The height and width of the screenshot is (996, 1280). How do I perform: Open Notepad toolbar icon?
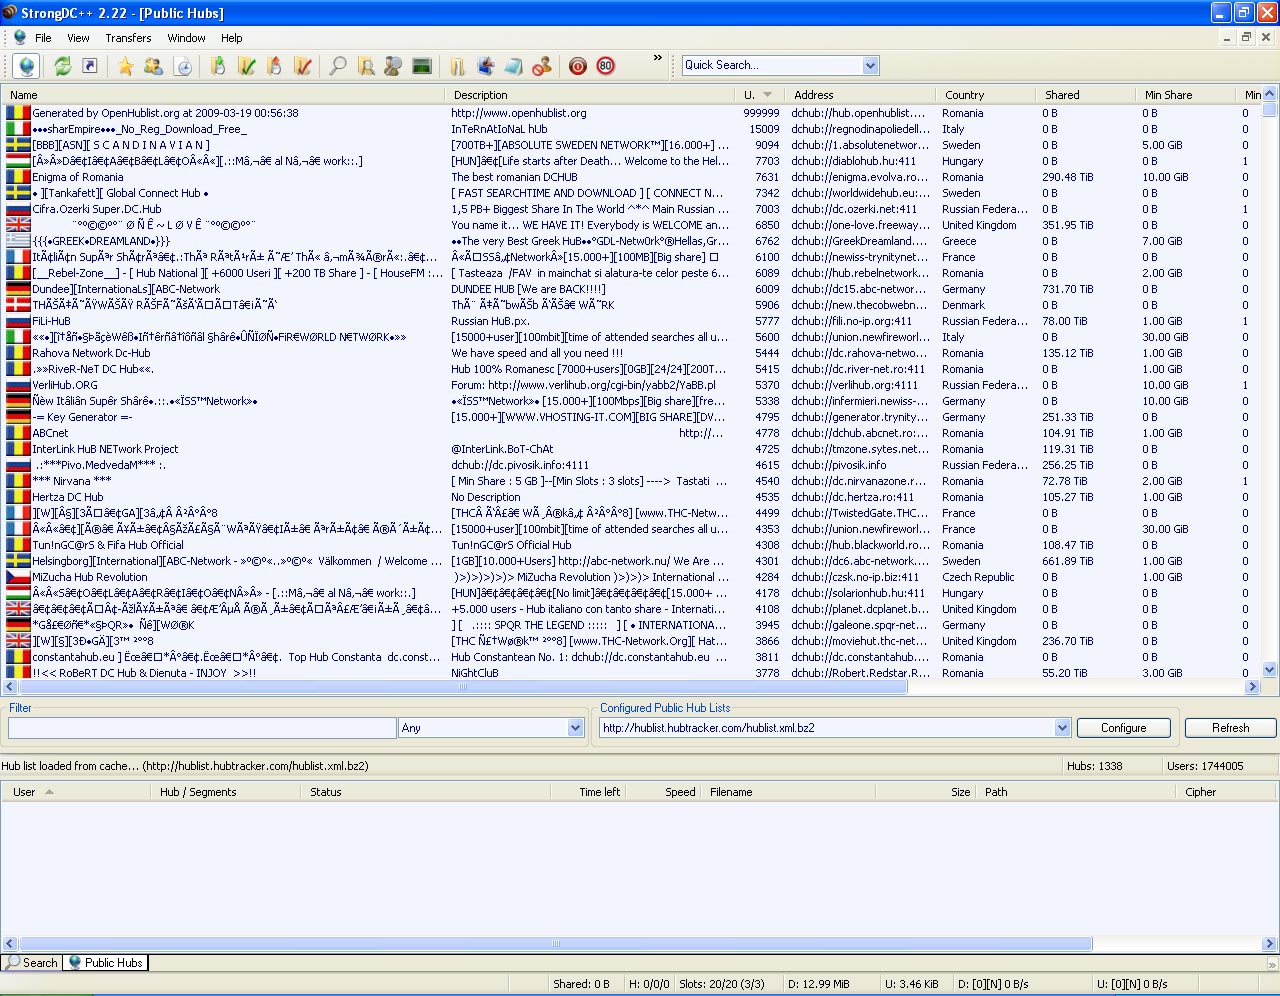[x=514, y=66]
